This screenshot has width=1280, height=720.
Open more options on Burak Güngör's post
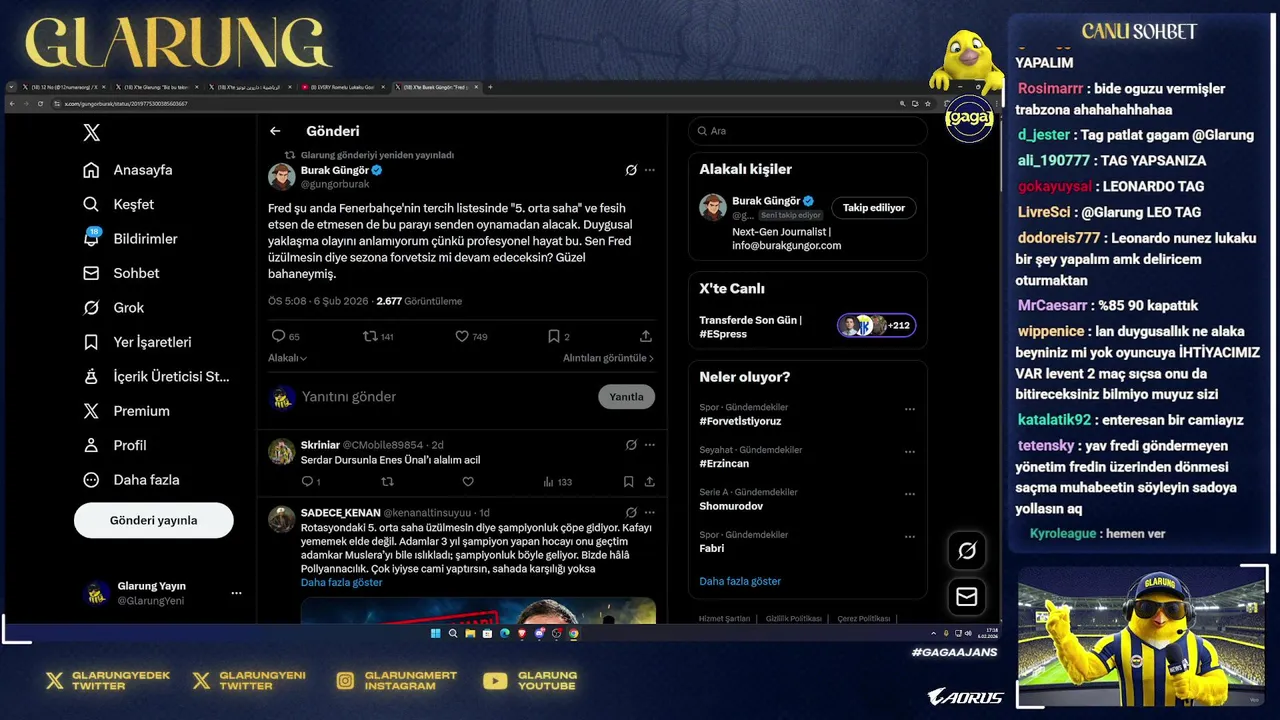(x=650, y=170)
